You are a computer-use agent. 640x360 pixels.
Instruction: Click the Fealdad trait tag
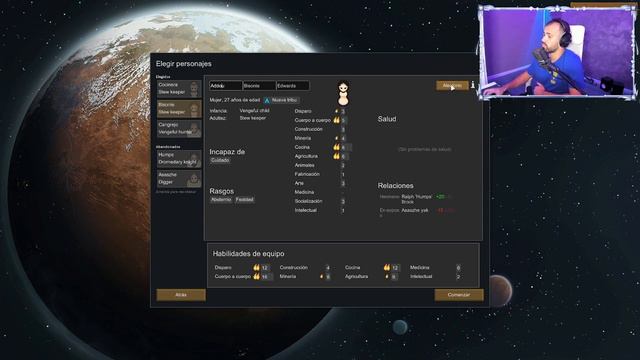coord(244,200)
